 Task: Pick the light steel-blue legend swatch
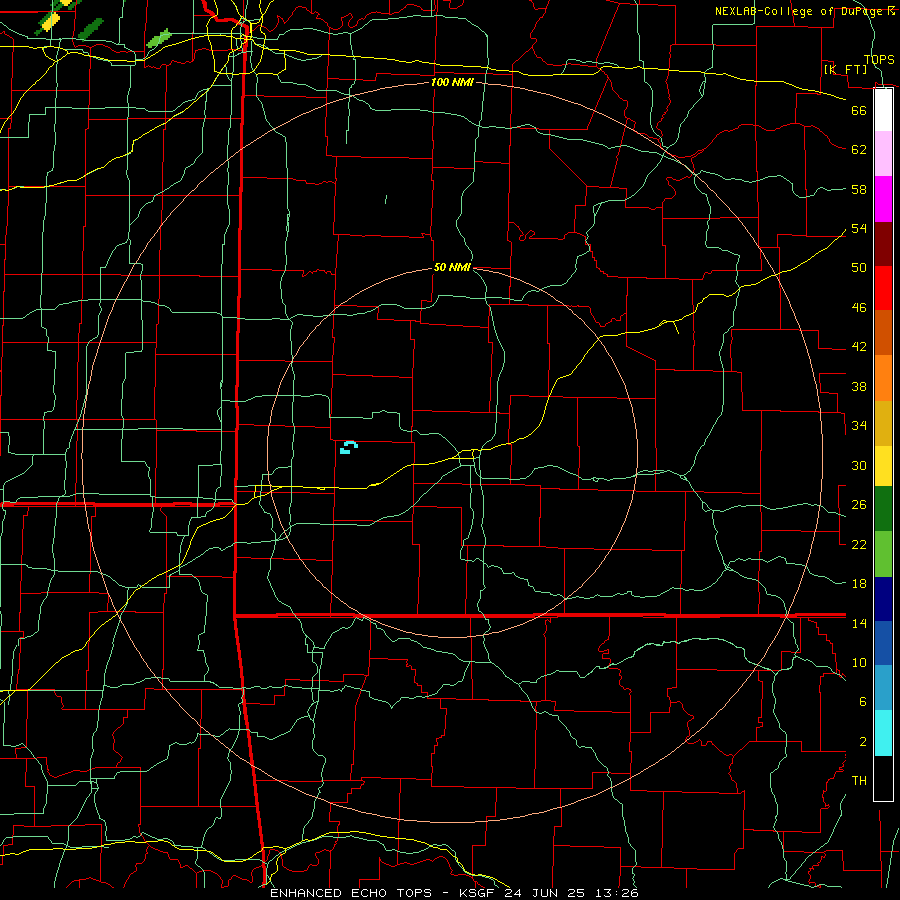pyautogui.click(x=883, y=688)
